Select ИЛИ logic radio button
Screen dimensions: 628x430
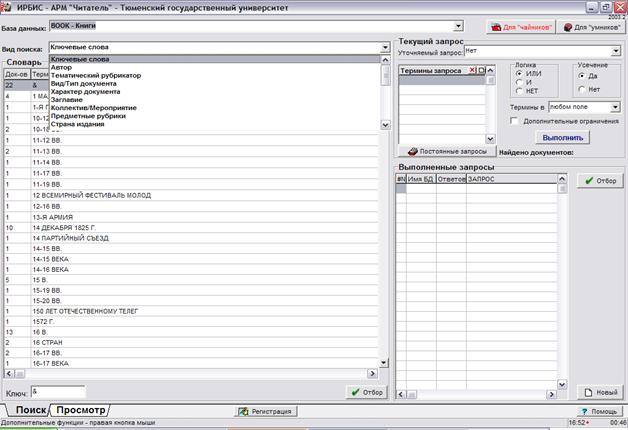coord(518,75)
